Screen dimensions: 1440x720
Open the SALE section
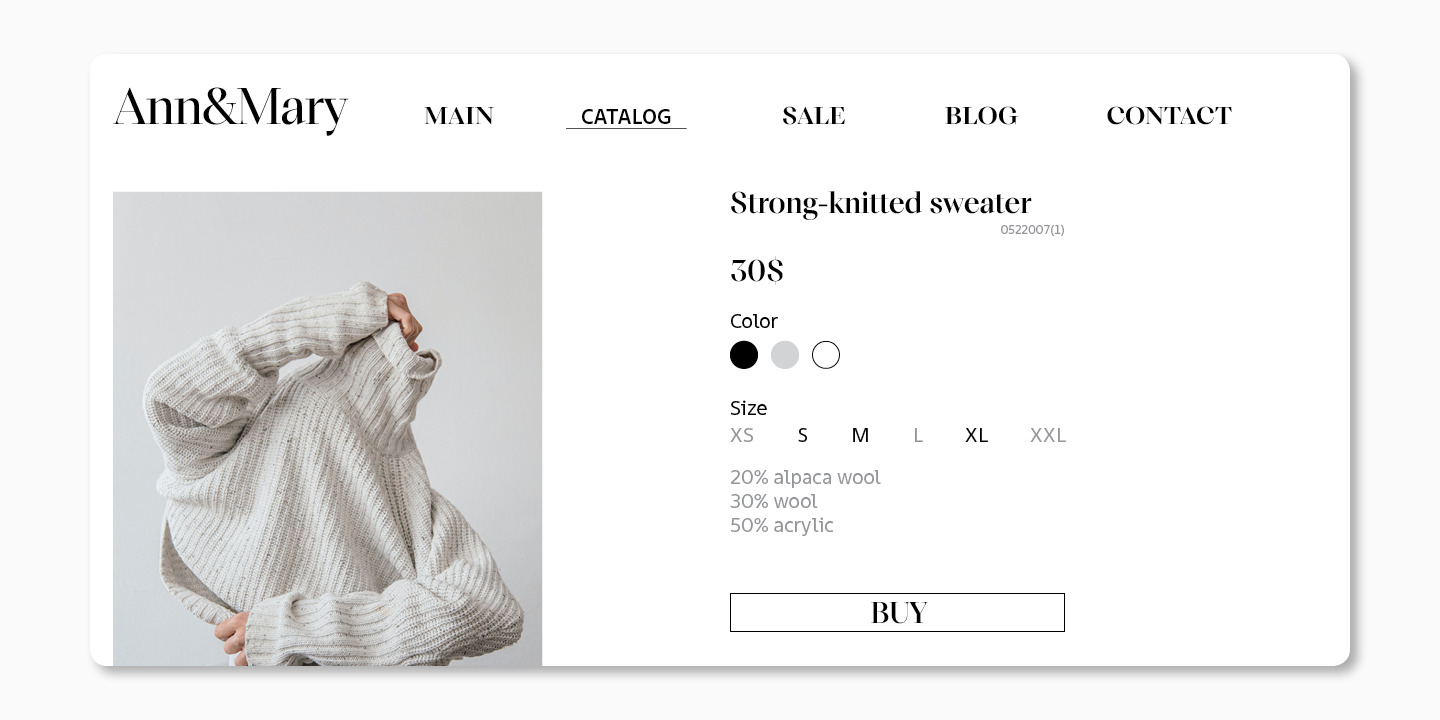click(x=813, y=116)
